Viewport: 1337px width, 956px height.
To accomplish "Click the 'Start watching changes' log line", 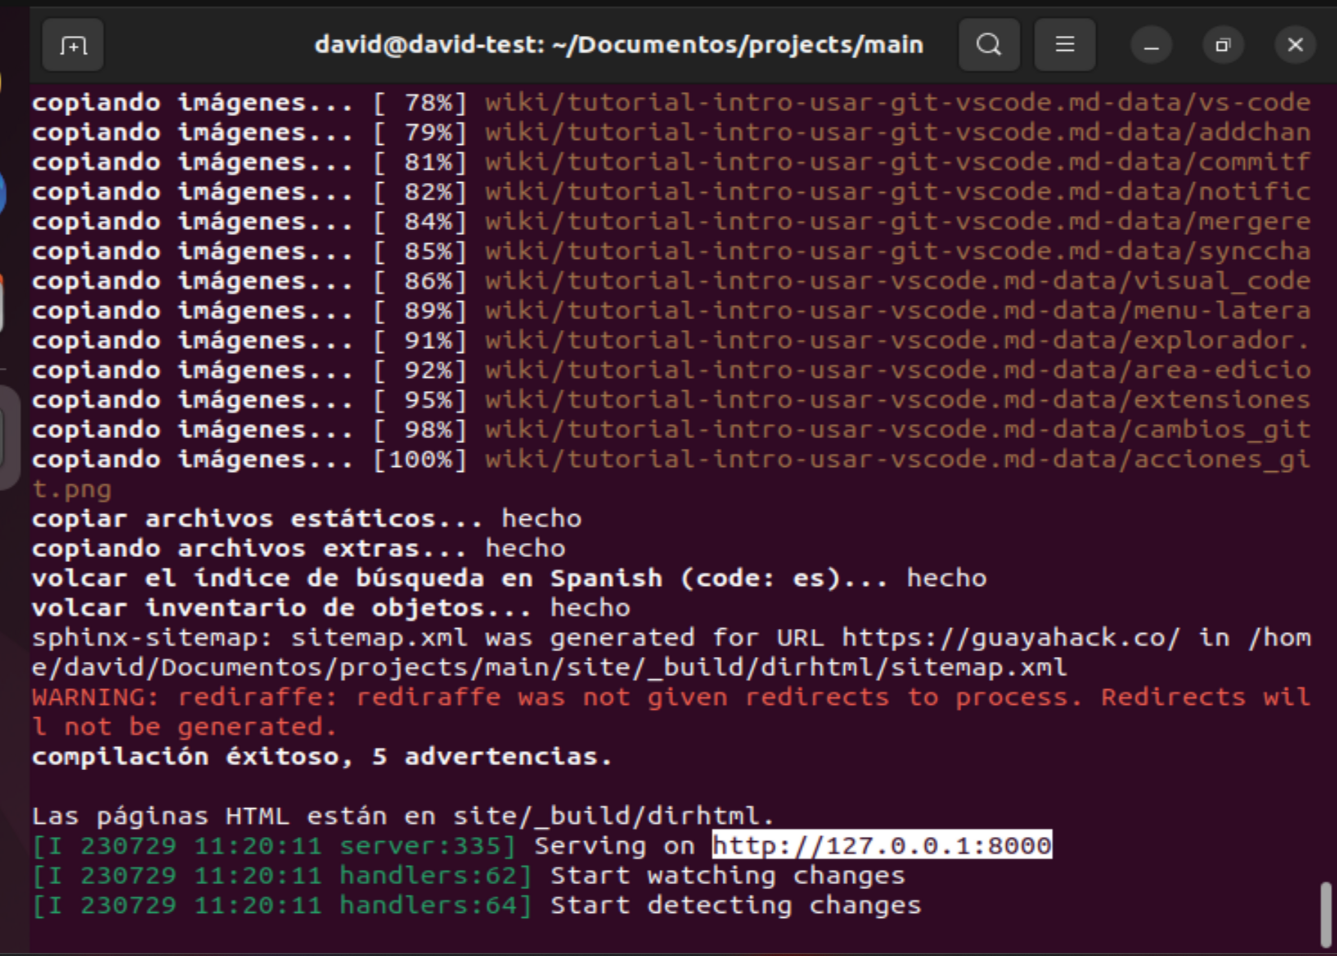I will click(727, 876).
